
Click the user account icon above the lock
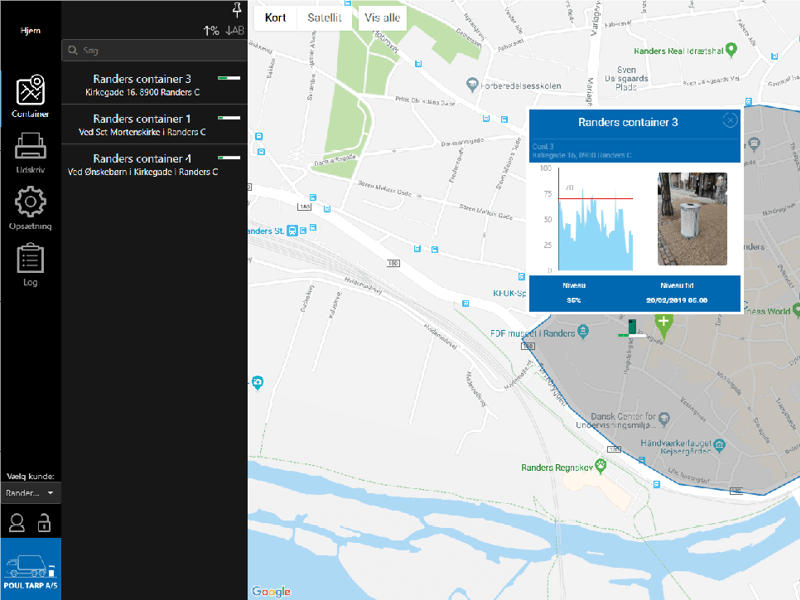pyautogui.click(x=15, y=521)
